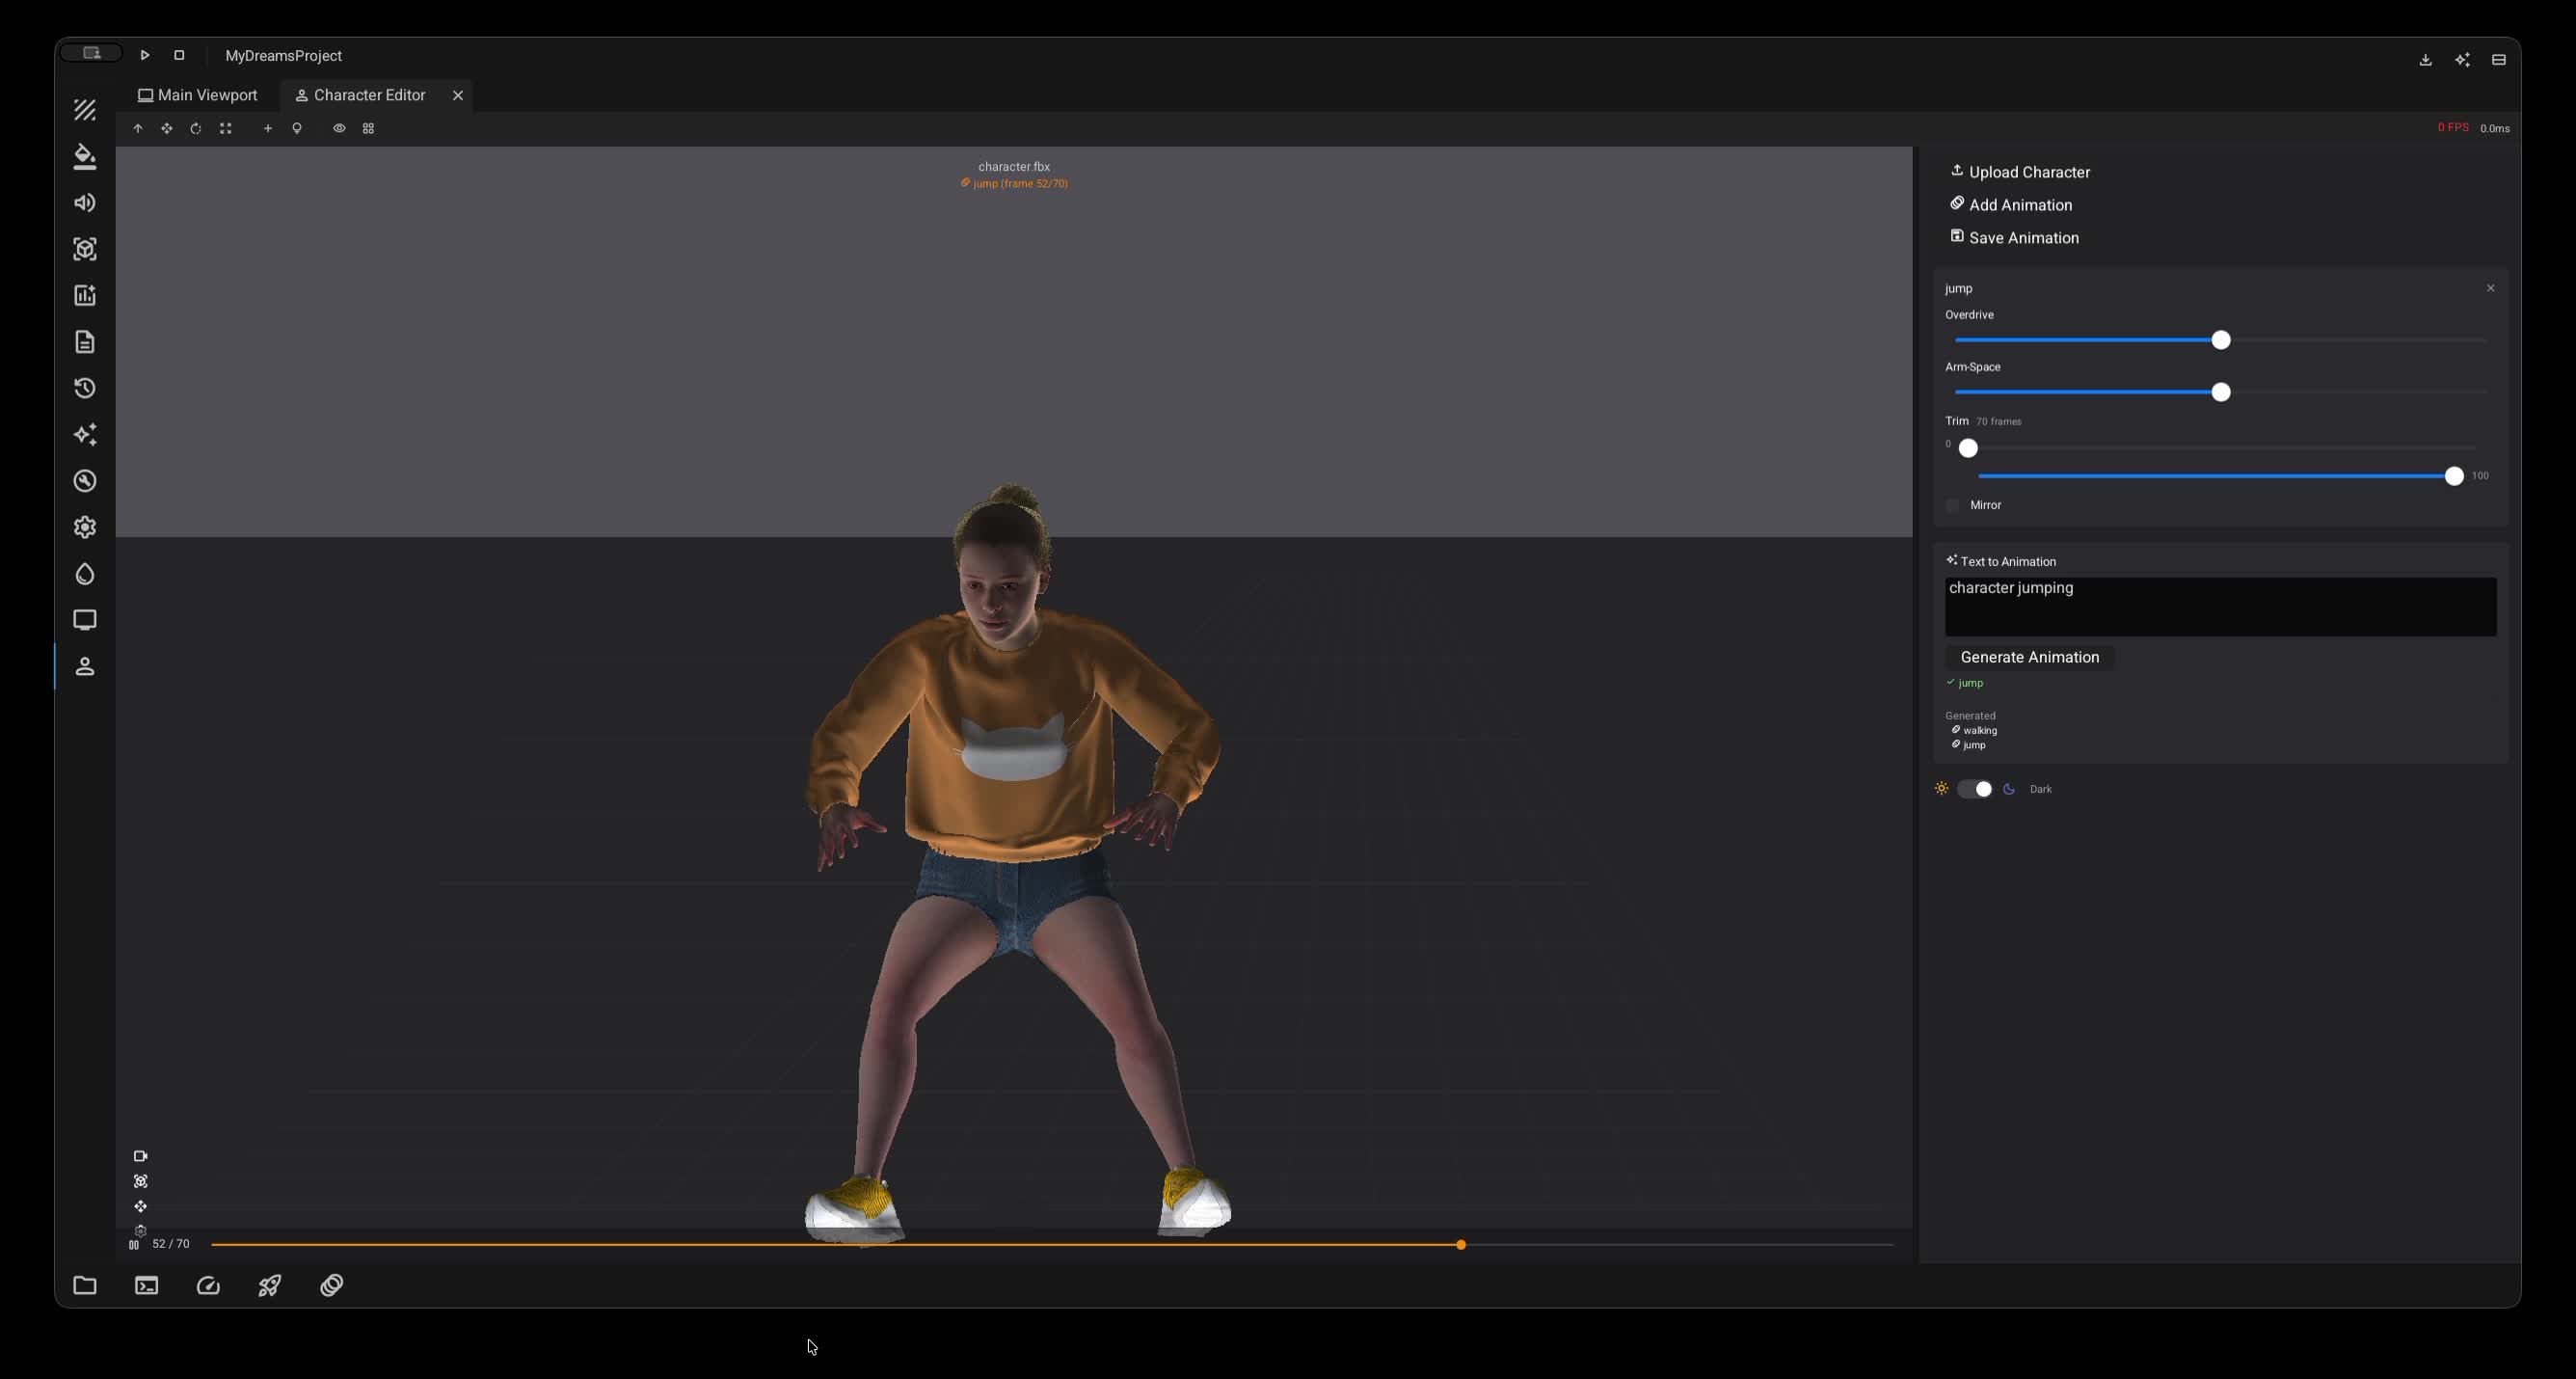Viewport: 2576px width, 1379px height.
Task: Switch to the Main Viewport tab
Action: tap(198, 95)
